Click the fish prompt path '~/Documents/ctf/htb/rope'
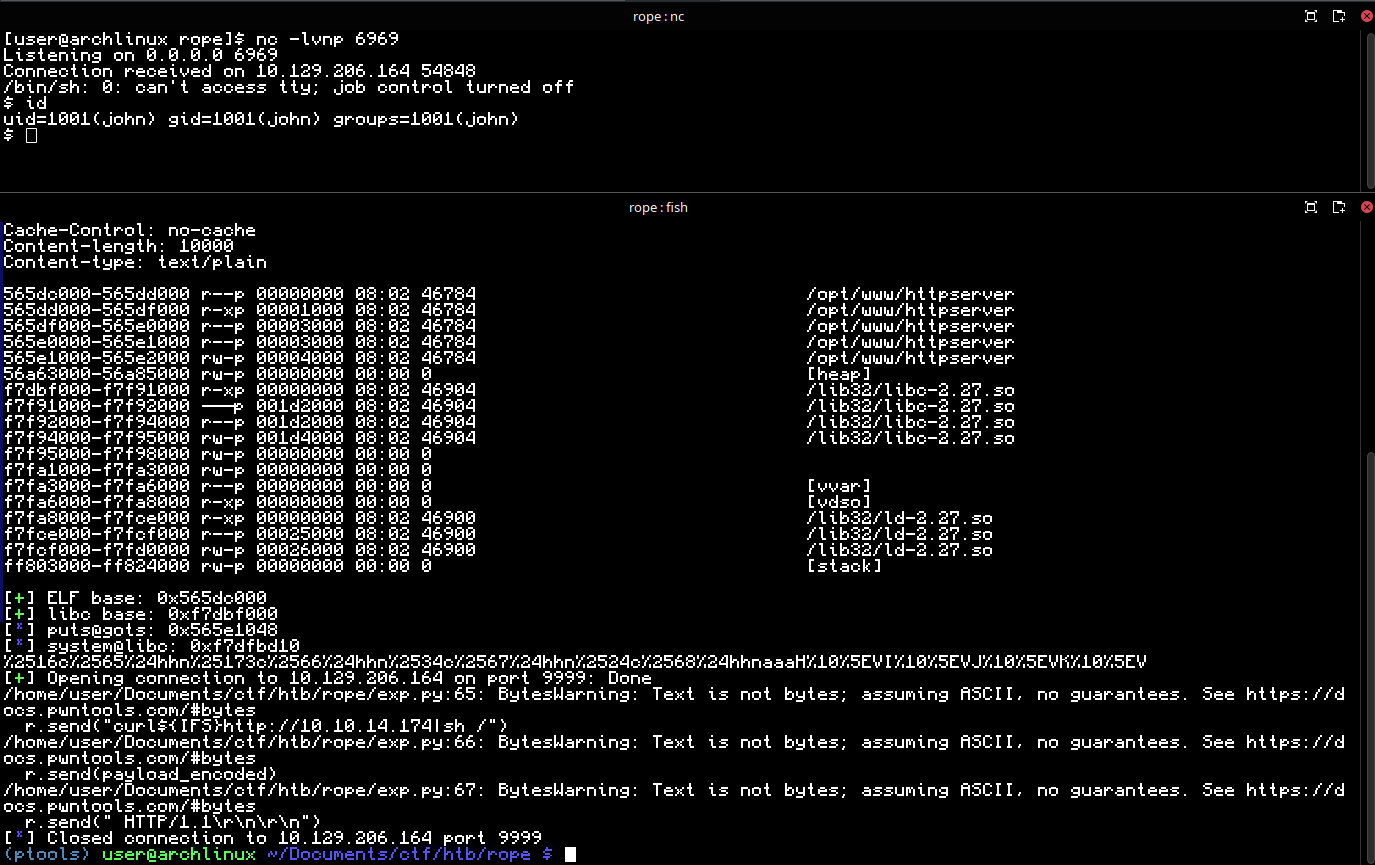Viewport: 1375px width, 865px height. point(398,854)
